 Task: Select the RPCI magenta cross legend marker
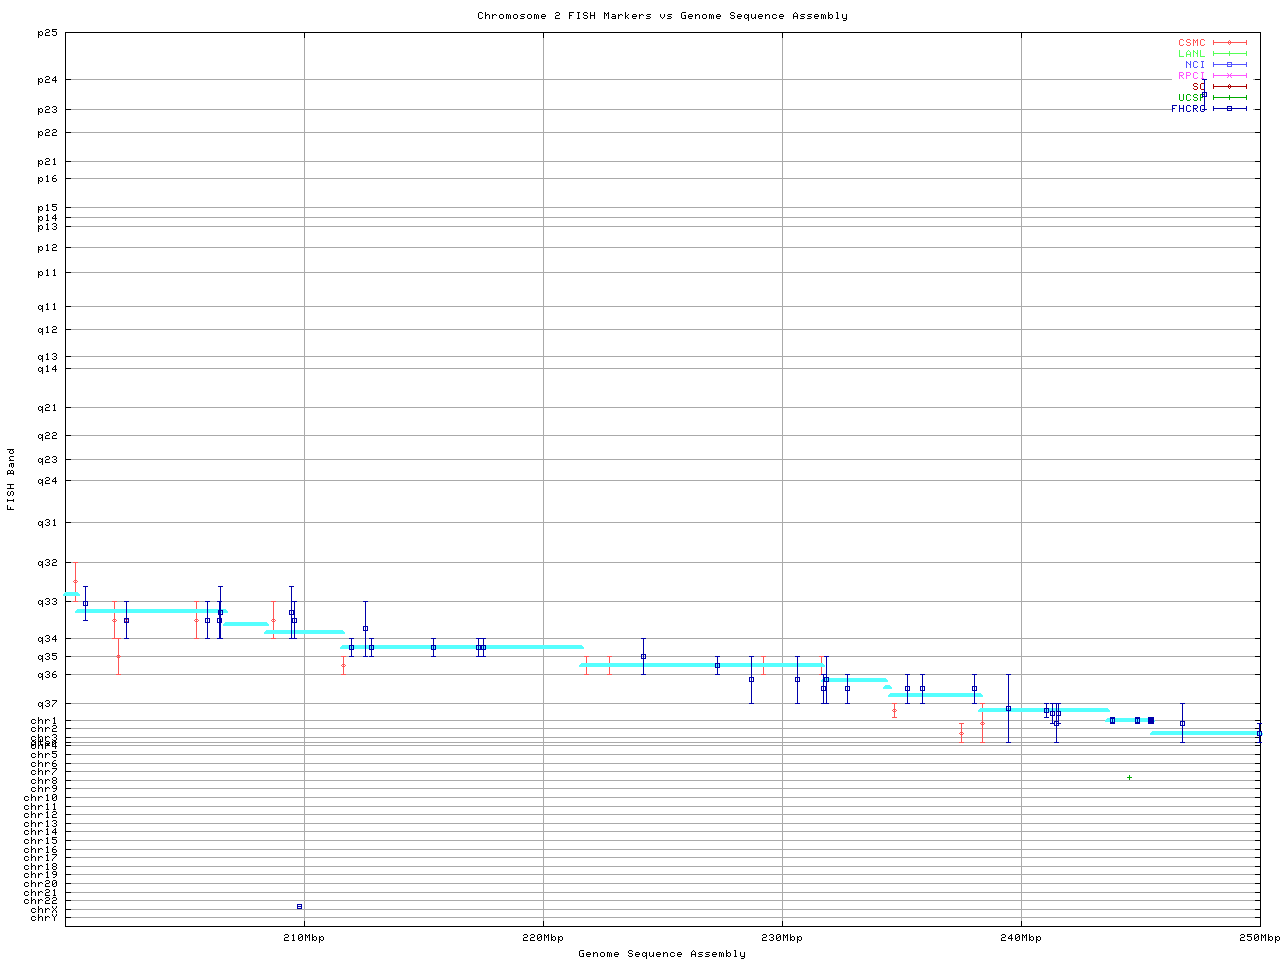click(1229, 76)
